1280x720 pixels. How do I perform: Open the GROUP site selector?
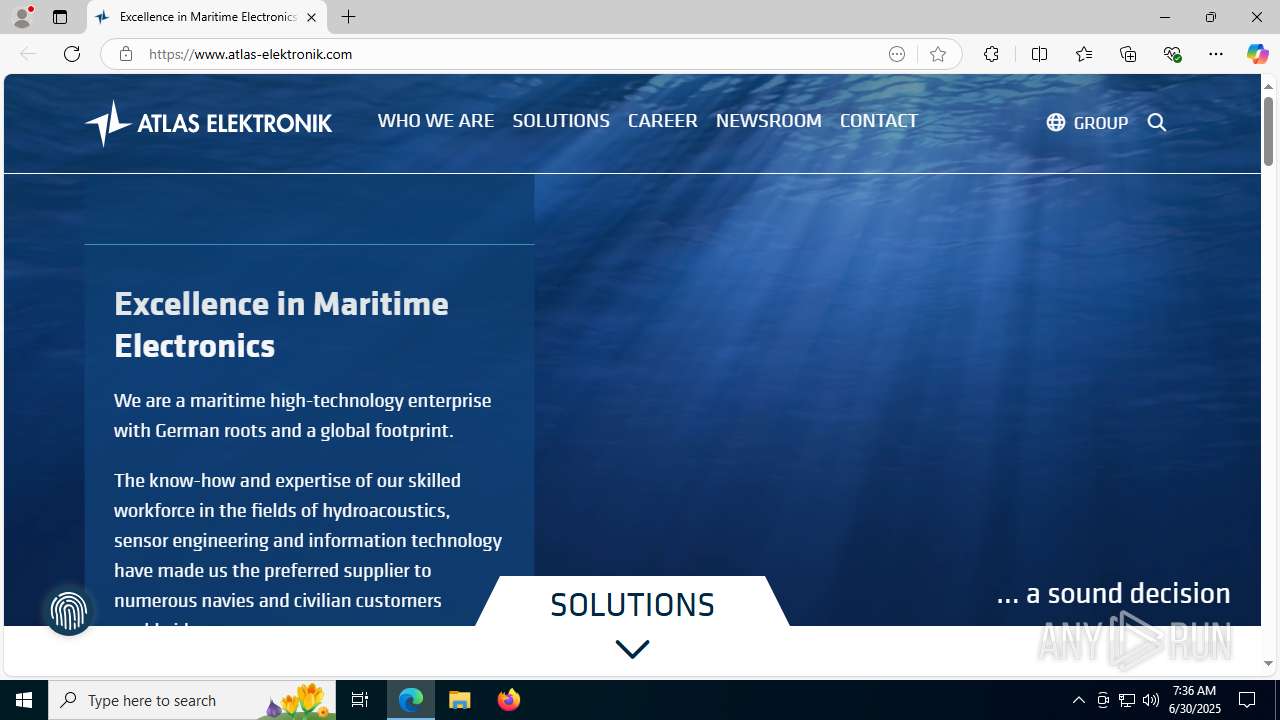tap(1087, 122)
